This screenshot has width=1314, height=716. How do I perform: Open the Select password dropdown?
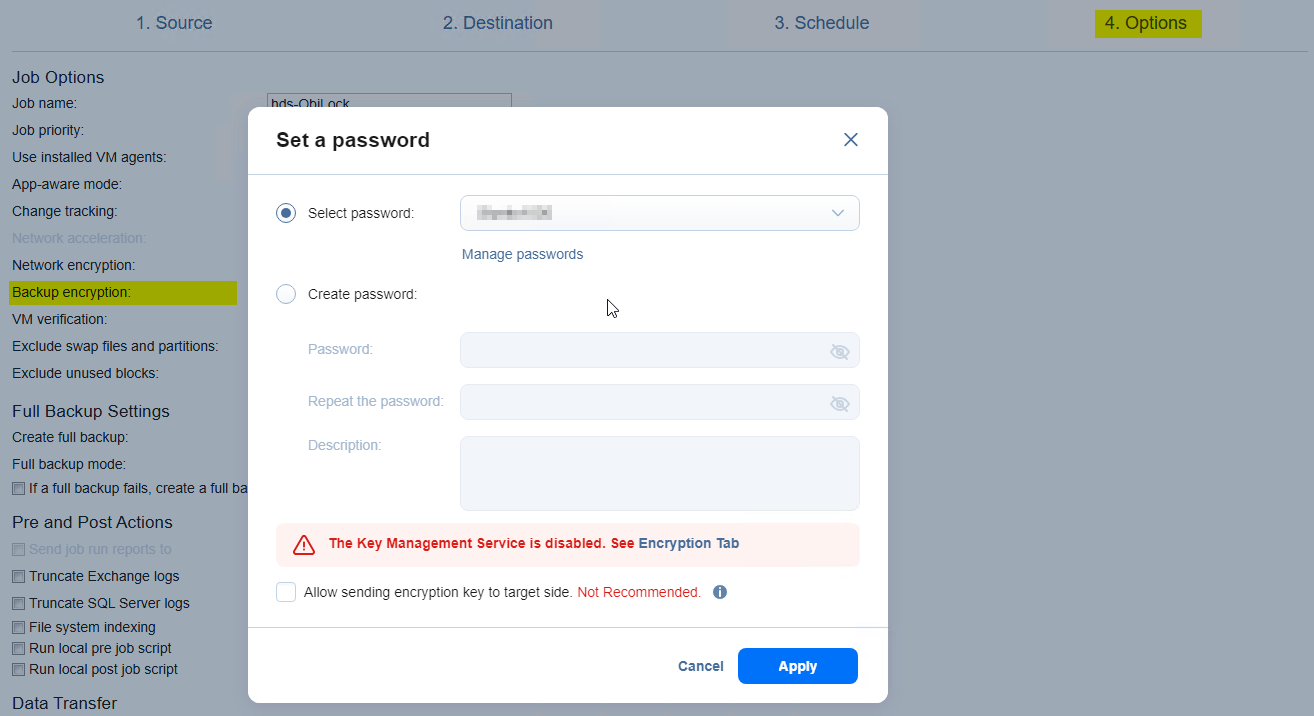pos(660,213)
